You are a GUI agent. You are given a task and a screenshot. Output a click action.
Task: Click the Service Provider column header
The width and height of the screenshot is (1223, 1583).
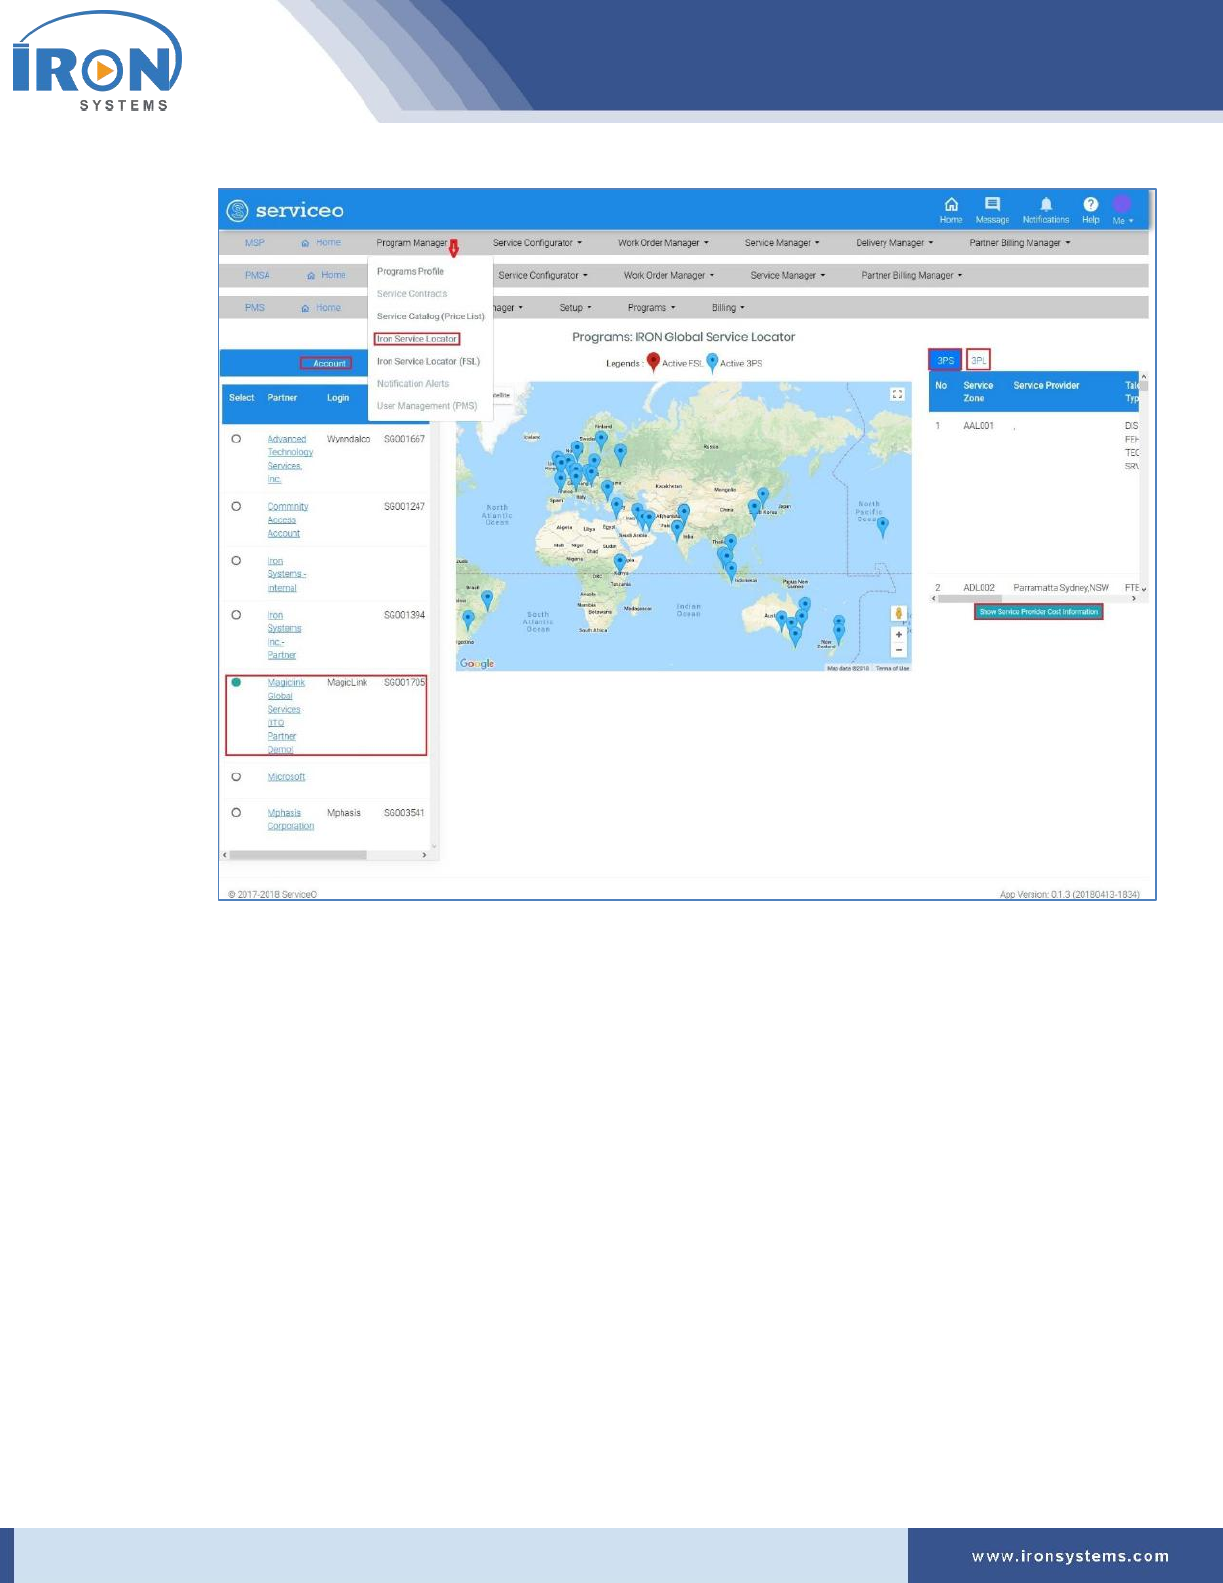[x=1046, y=385]
